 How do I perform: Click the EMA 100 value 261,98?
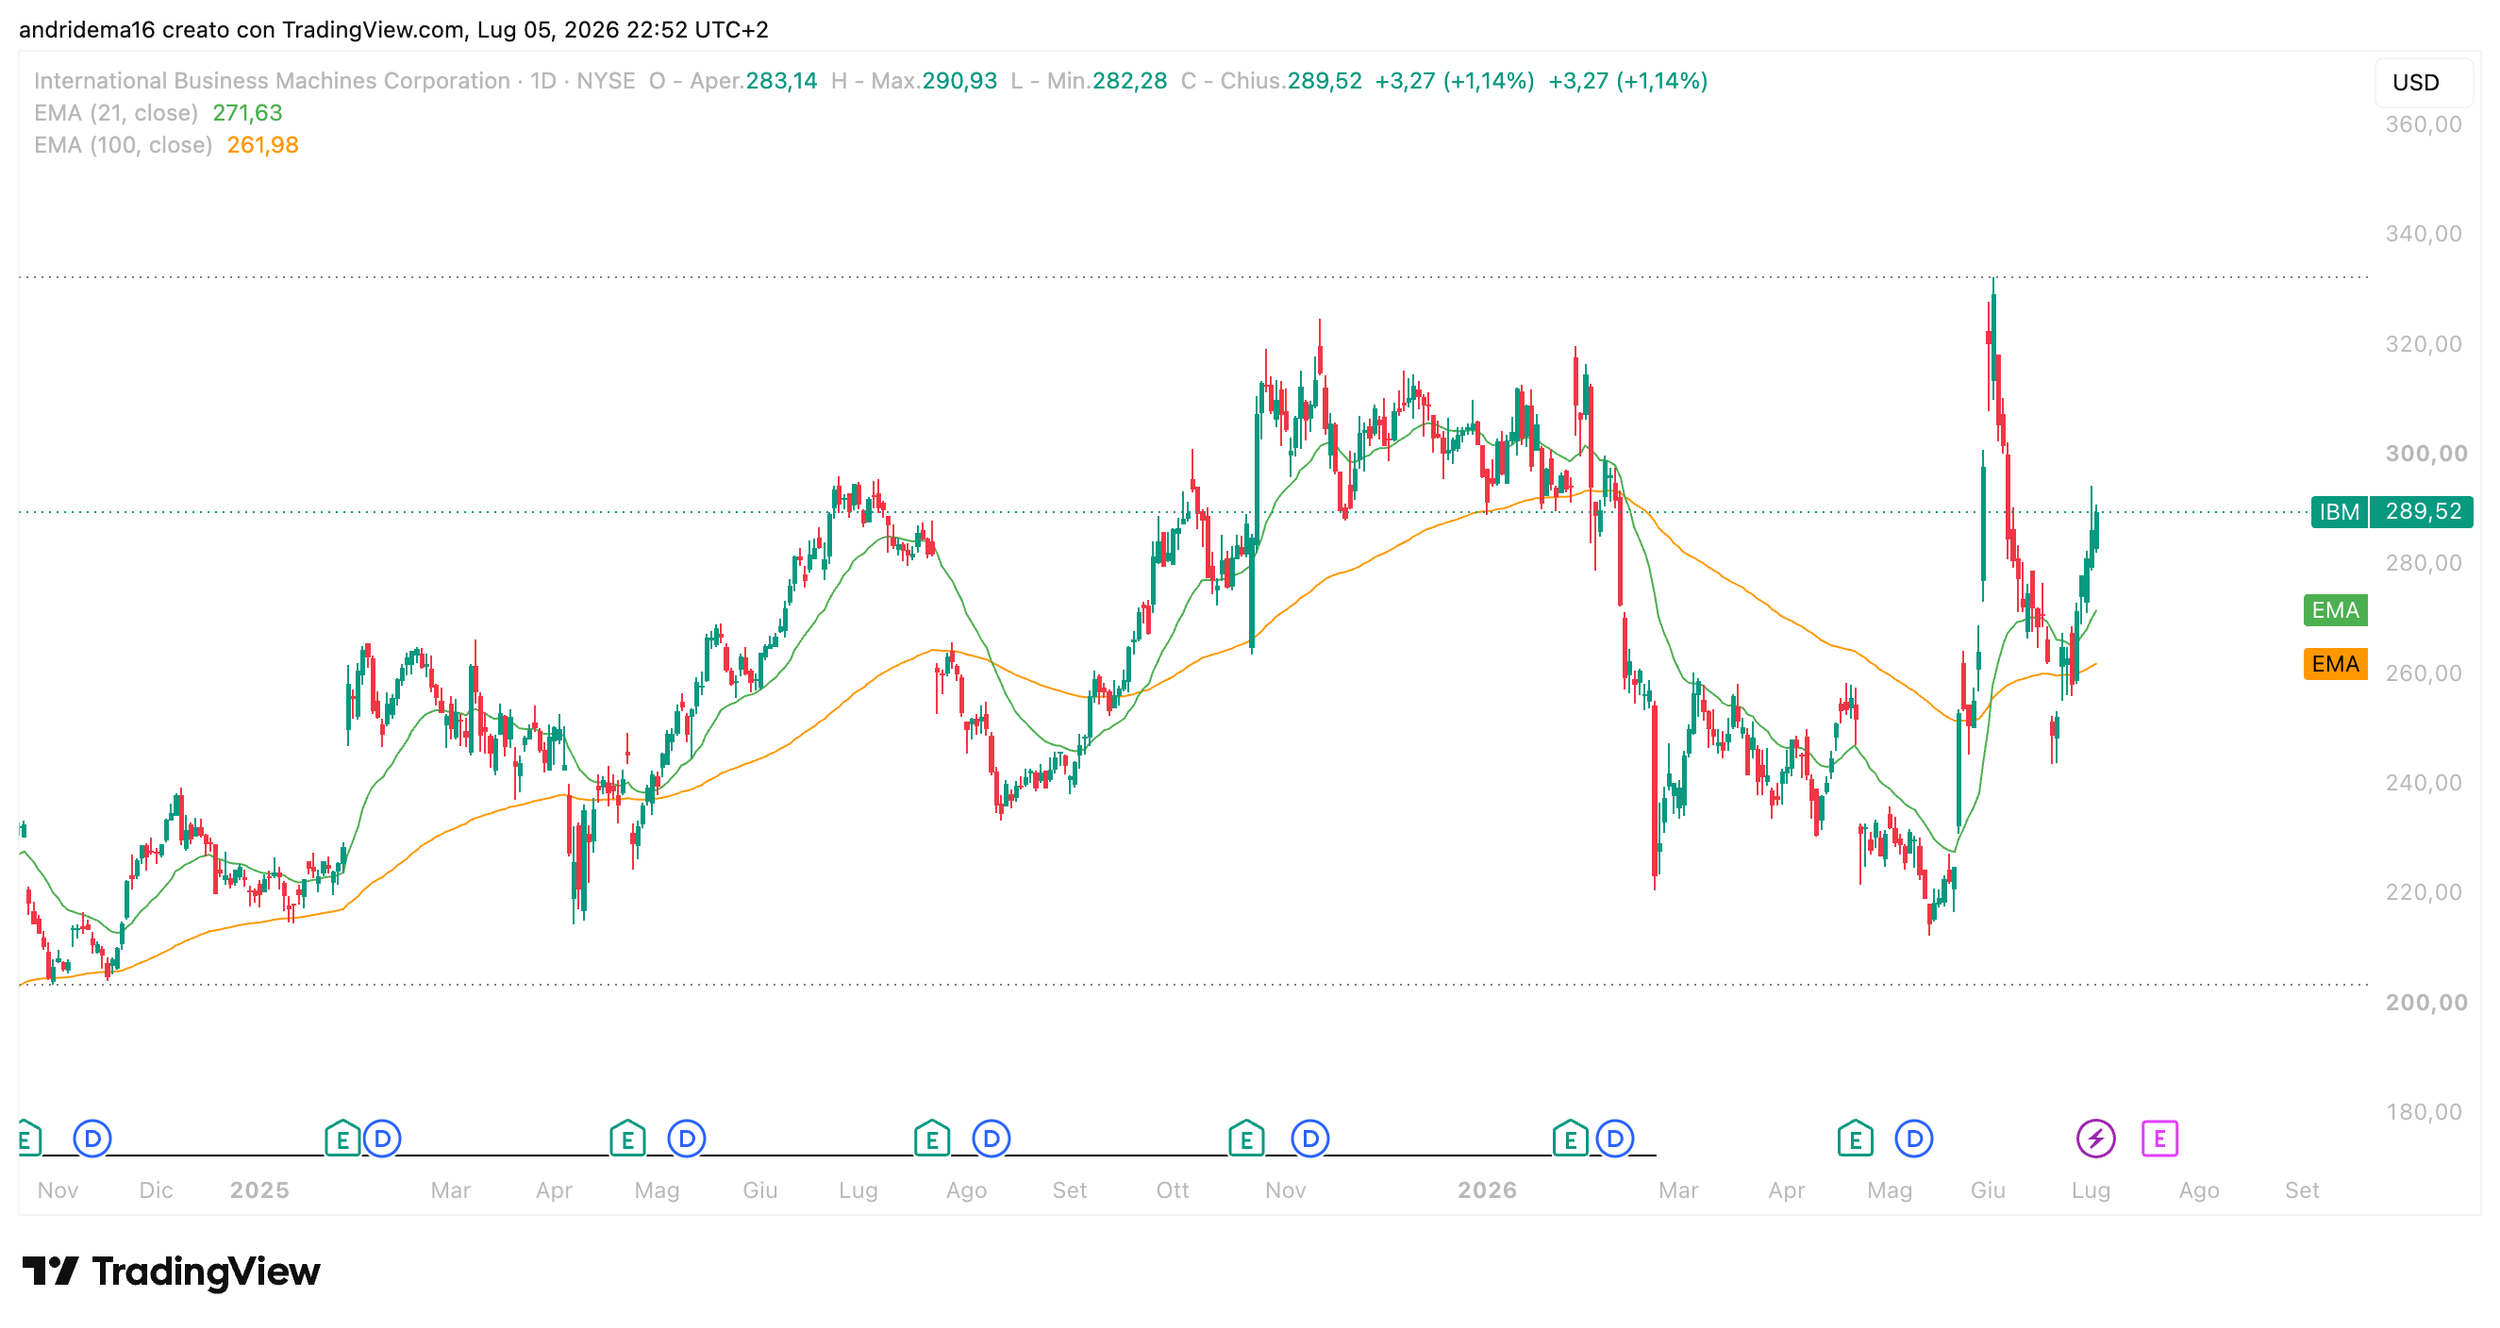click(x=263, y=145)
